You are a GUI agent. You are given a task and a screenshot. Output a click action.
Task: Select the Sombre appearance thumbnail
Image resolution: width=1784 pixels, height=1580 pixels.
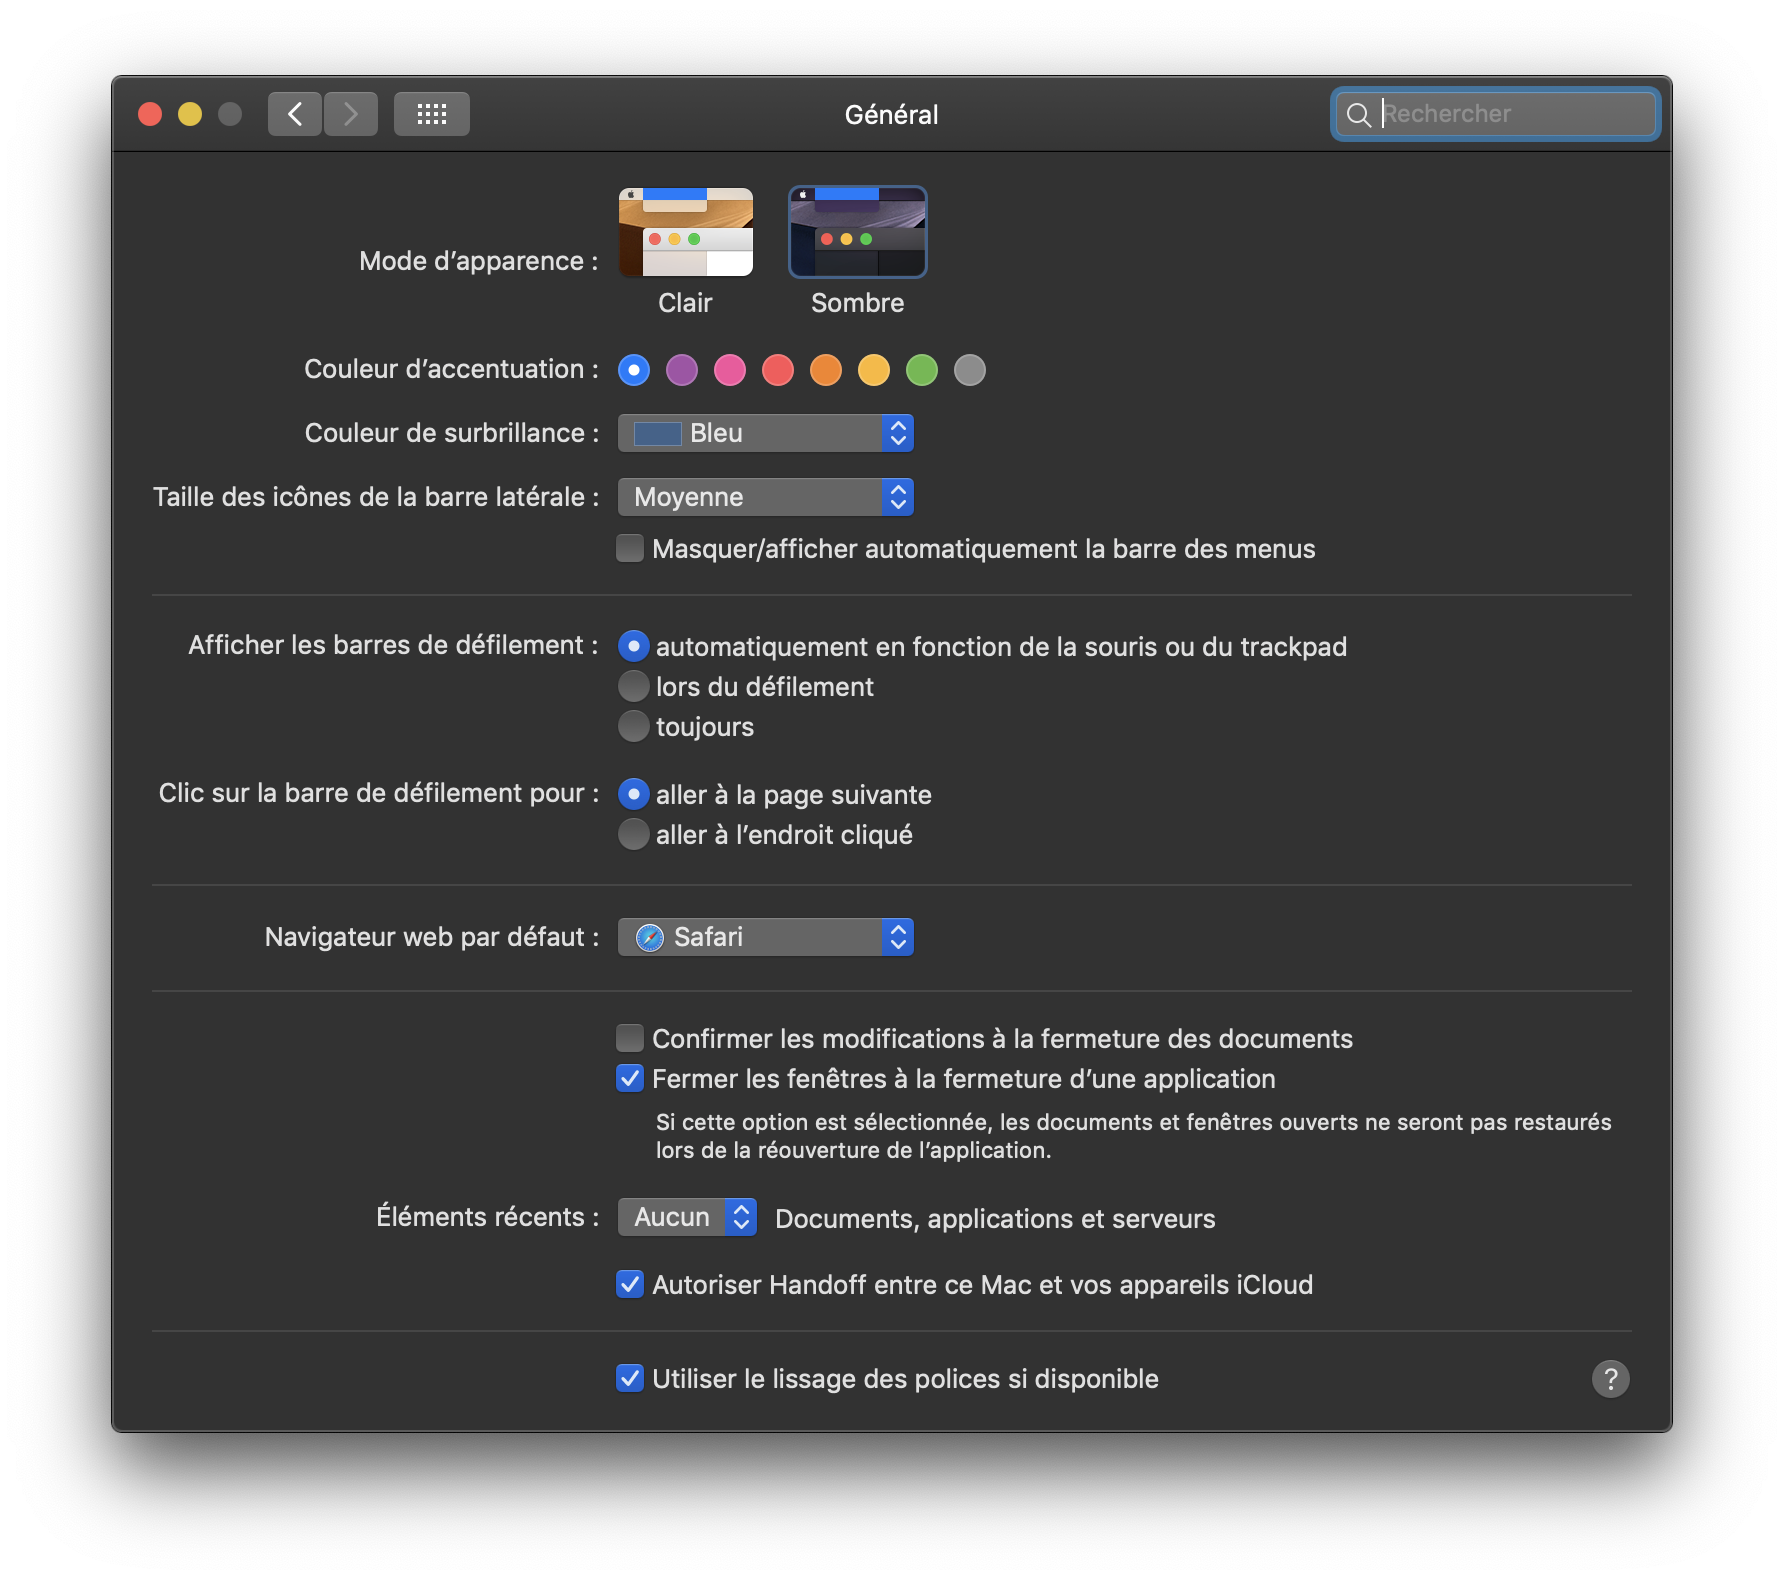click(857, 232)
